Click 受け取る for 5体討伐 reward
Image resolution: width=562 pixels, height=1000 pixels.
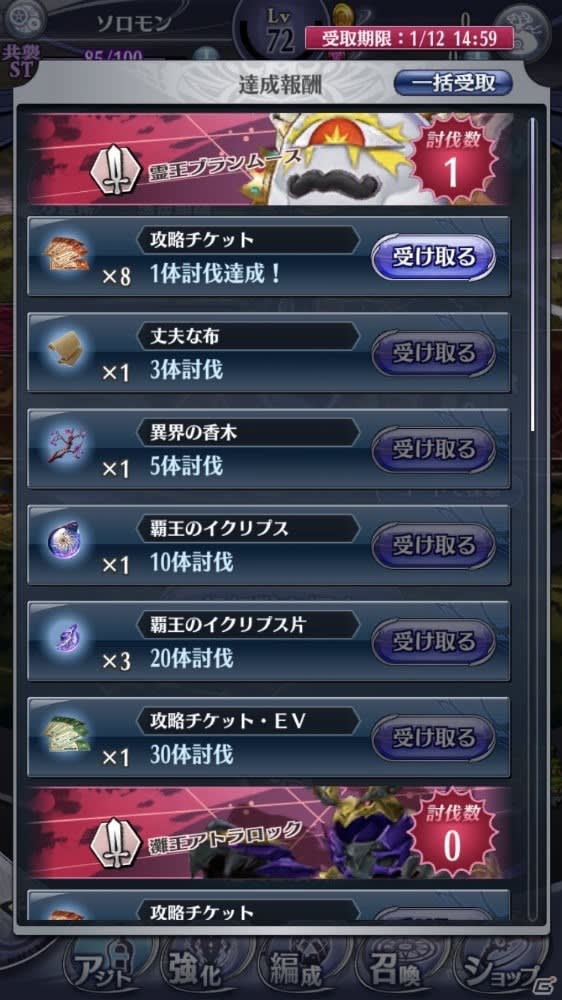coord(434,449)
